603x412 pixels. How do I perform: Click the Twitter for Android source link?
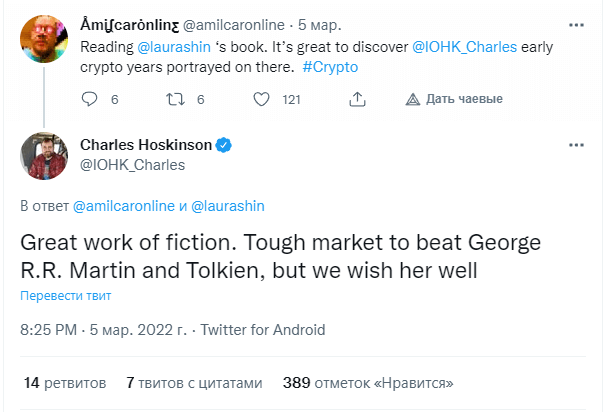click(x=263, y=330)
